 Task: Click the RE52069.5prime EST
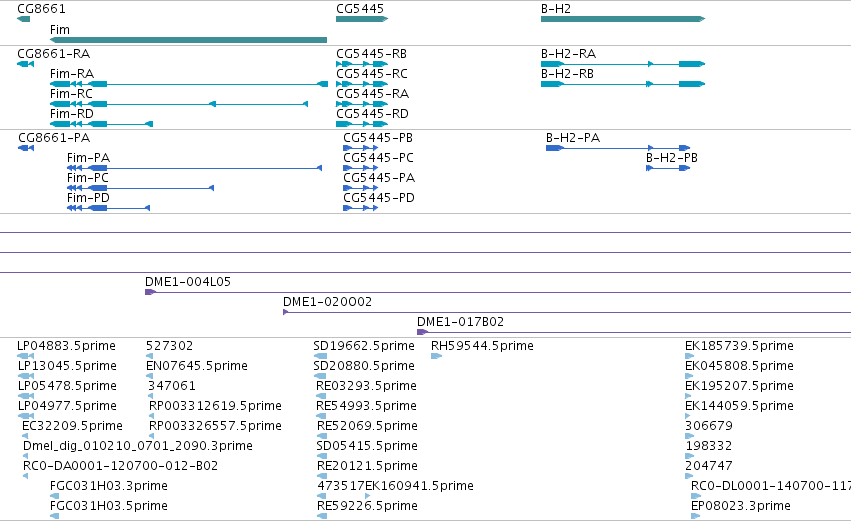(322, 436)
